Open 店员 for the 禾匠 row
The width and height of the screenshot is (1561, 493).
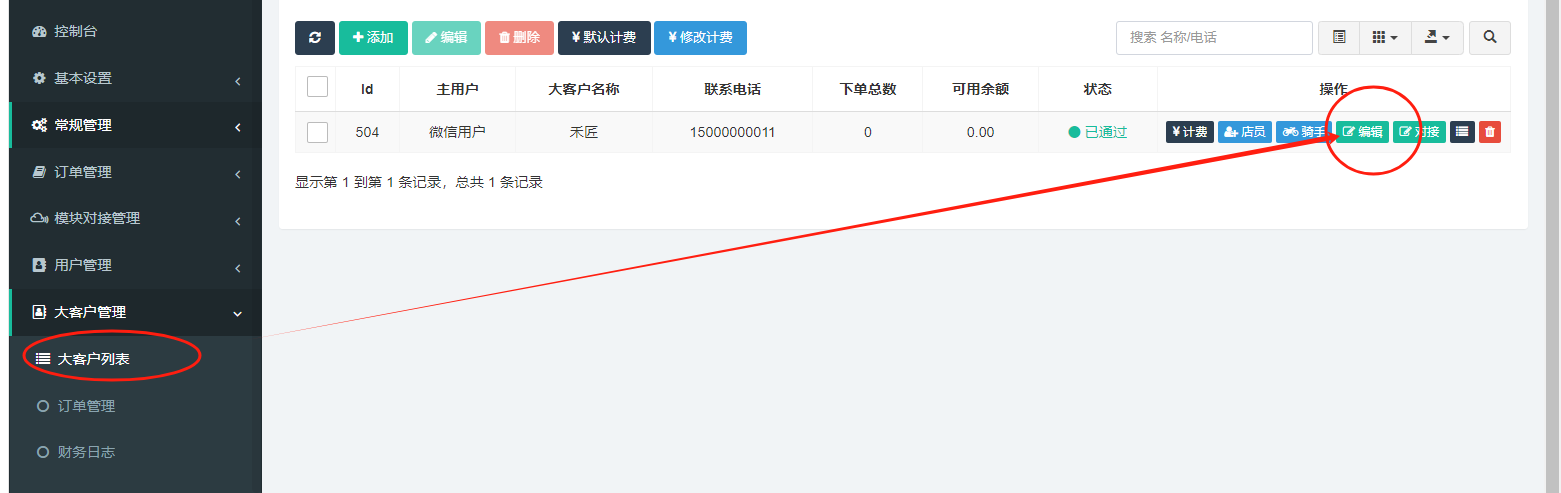1245,132
